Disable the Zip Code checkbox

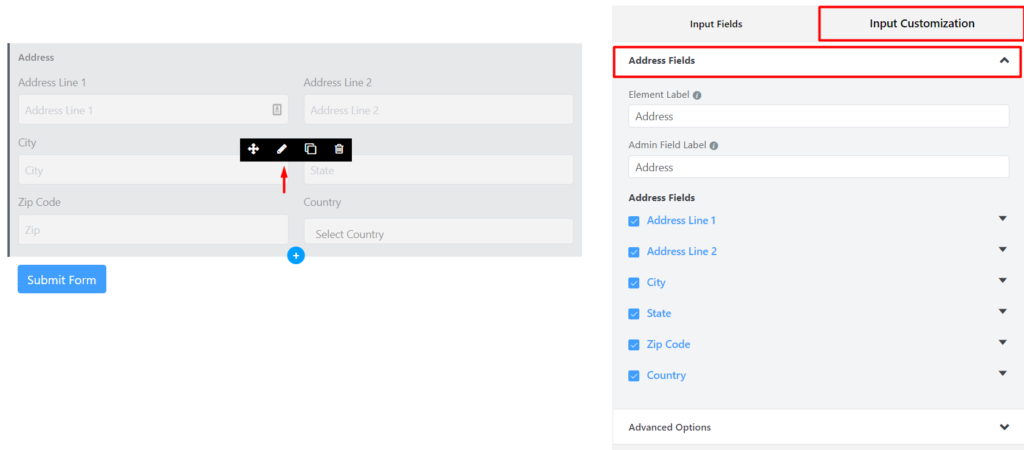pos(633,345)
